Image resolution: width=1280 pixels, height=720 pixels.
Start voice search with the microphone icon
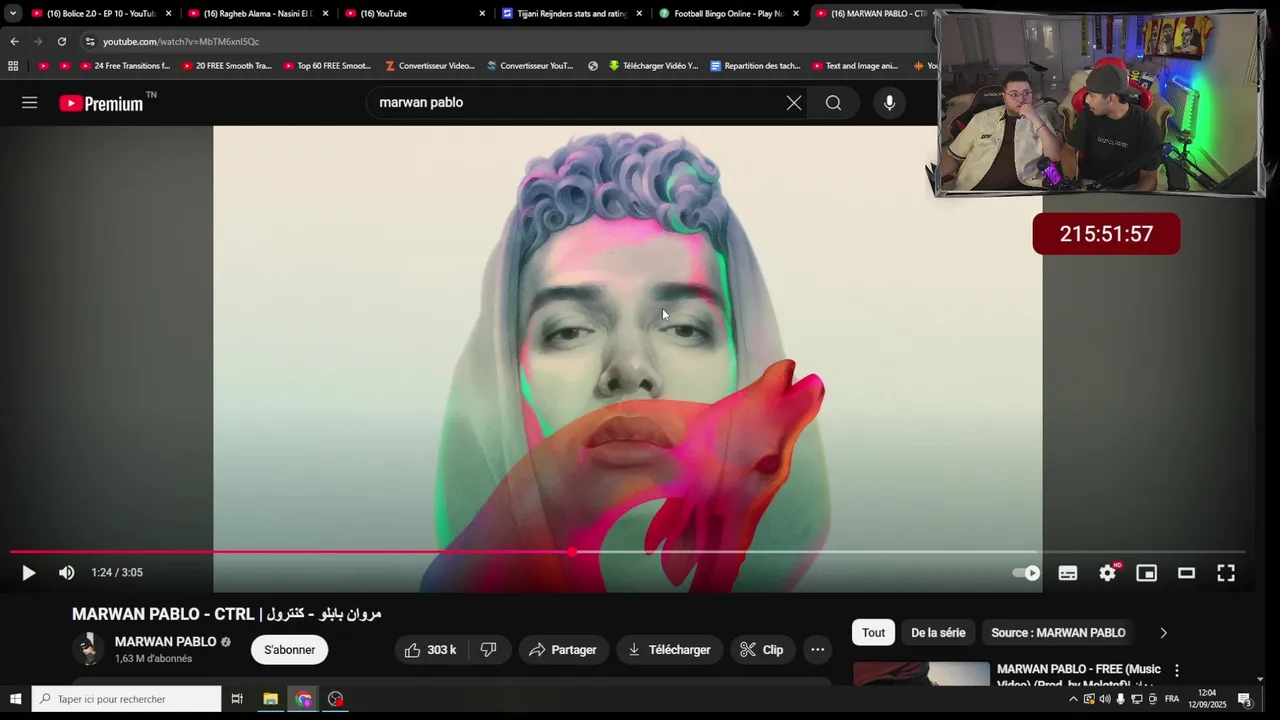(x=889, y=102)
